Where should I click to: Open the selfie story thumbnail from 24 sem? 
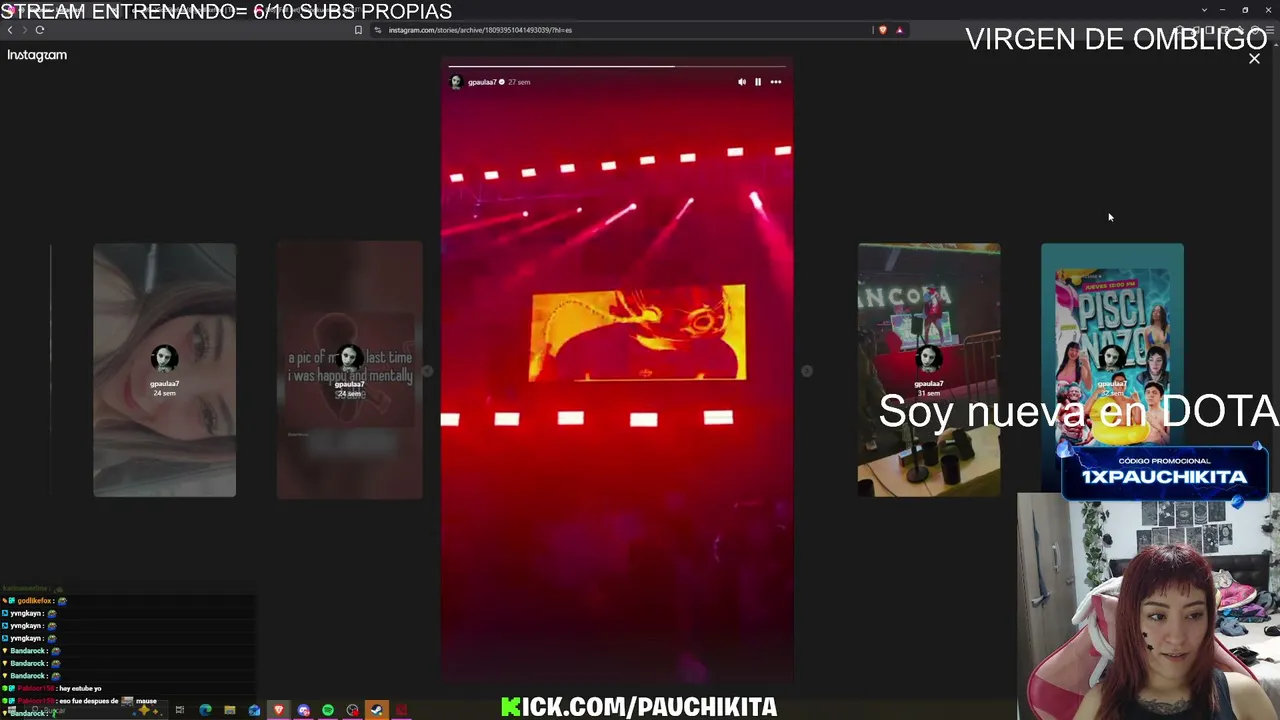(165, 370)
